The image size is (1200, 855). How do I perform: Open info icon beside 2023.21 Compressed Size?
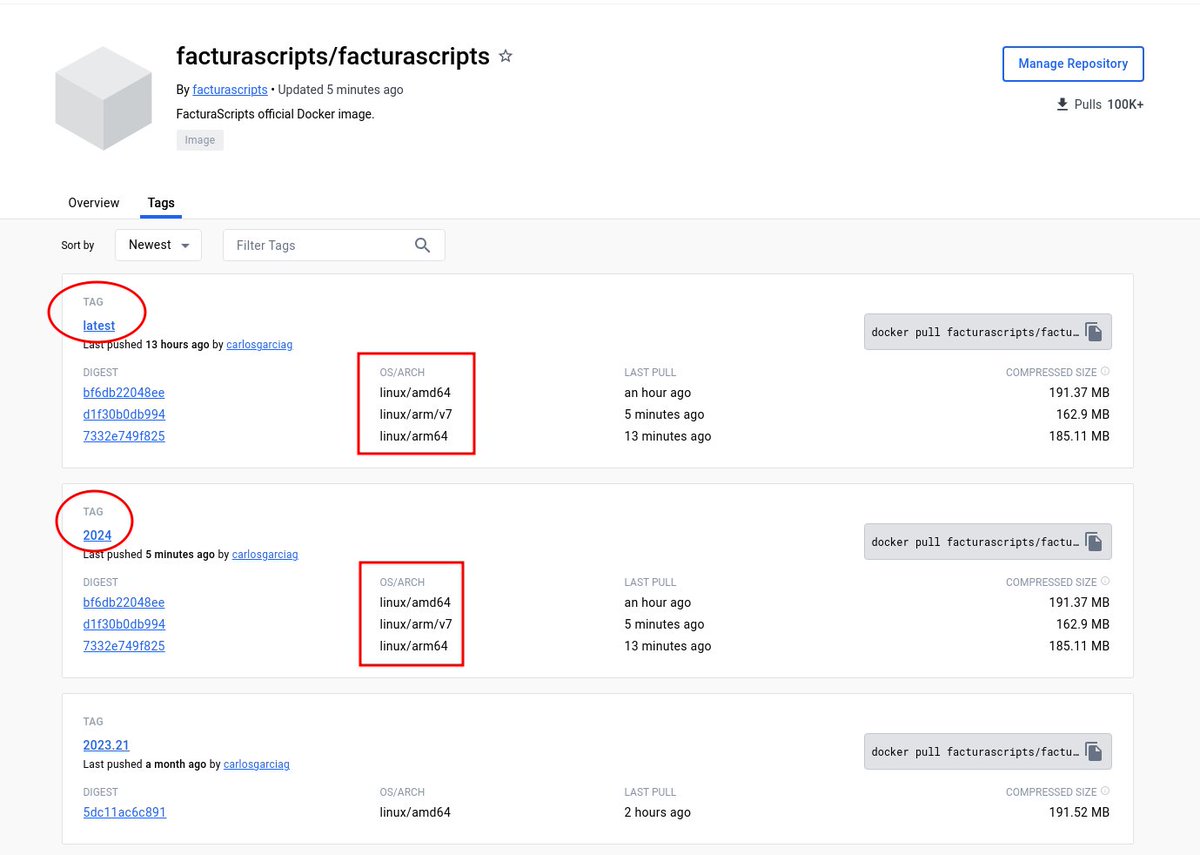[x=1105, y=792]
